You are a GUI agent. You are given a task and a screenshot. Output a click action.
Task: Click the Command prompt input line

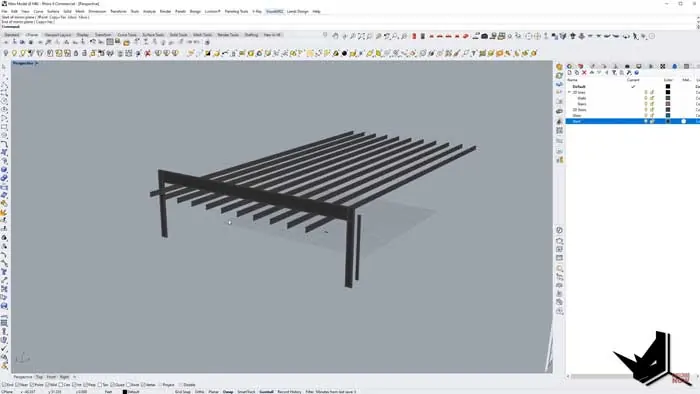tap(348, 27)
